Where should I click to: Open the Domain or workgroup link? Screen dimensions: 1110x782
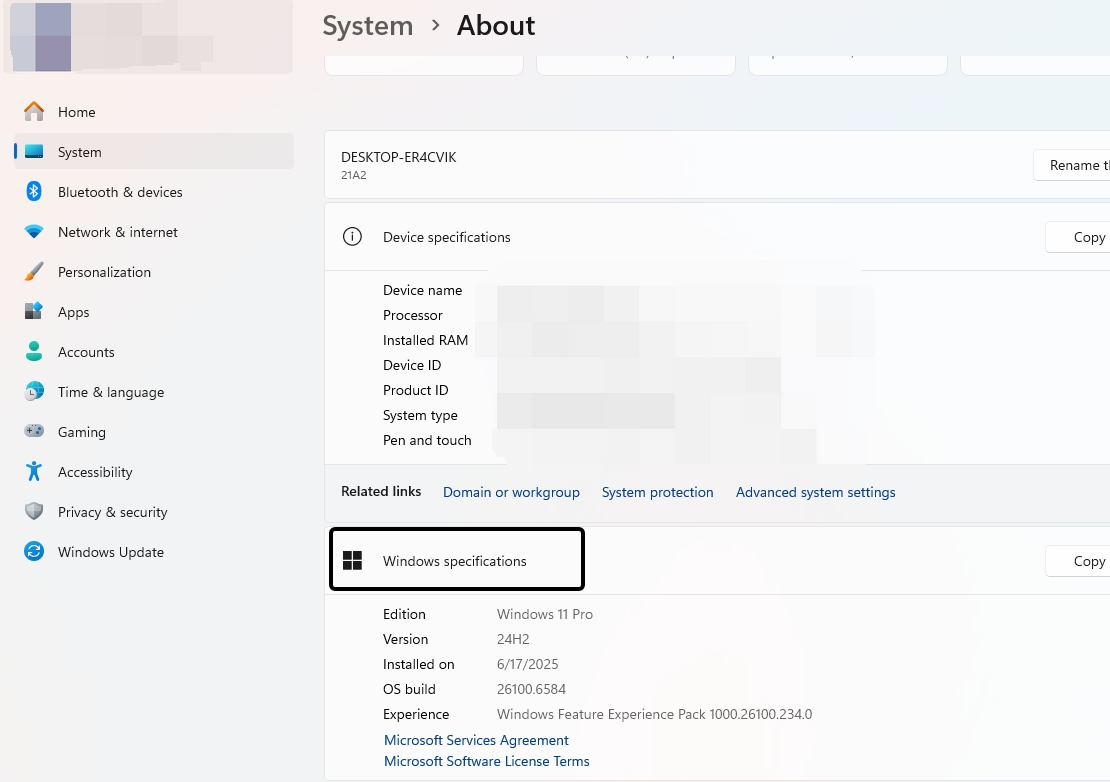pos(511,492)
